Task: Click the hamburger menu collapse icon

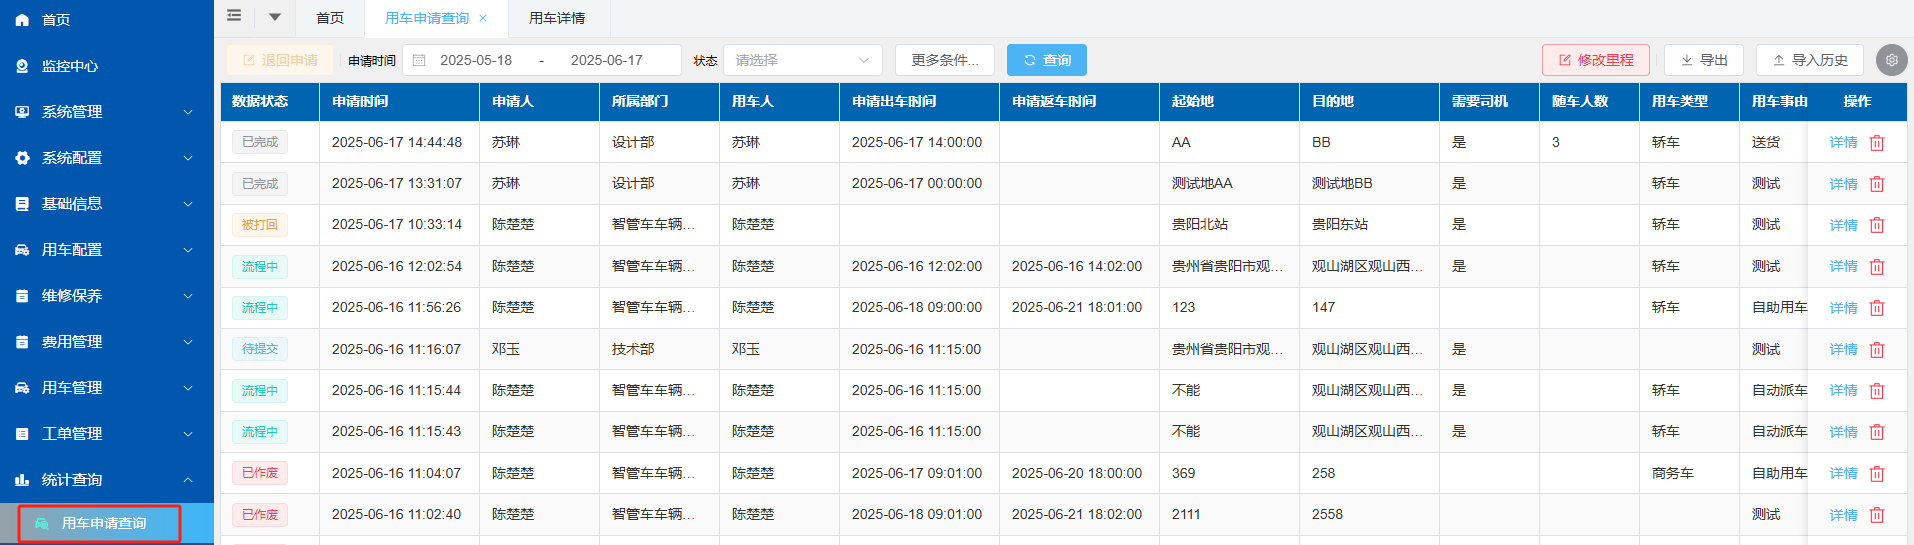Action: click(234, 16)
